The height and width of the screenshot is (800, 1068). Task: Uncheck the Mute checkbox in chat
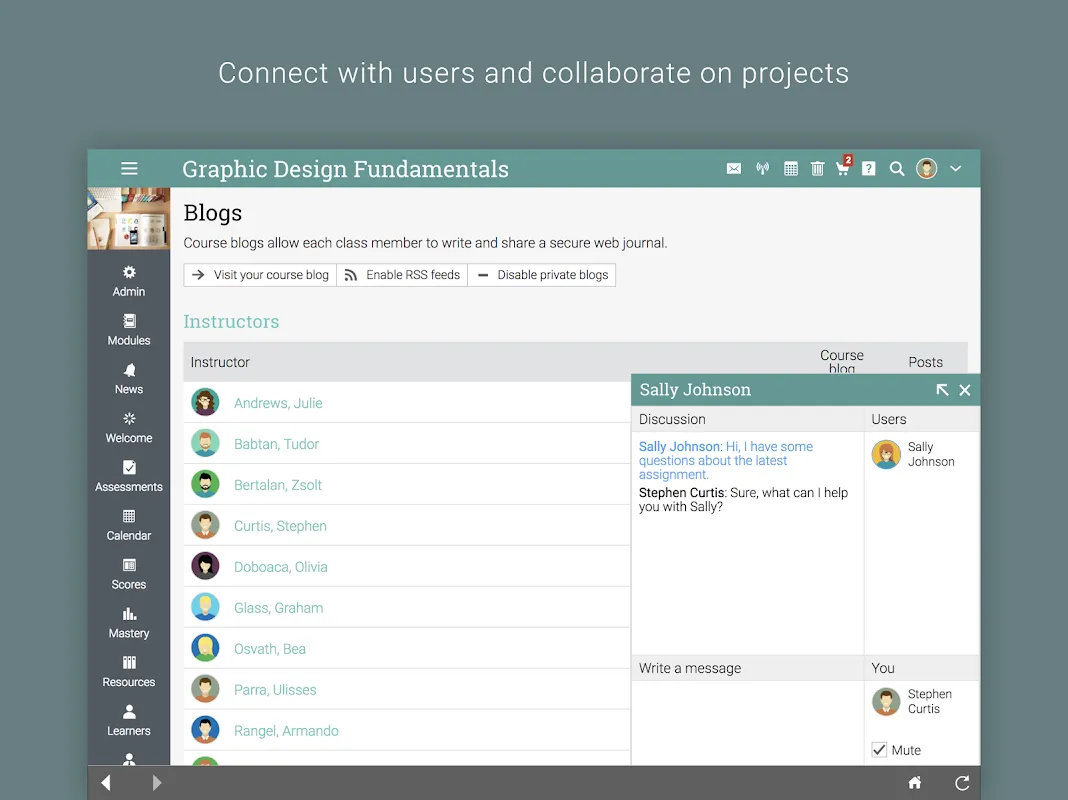click(879, 750)
